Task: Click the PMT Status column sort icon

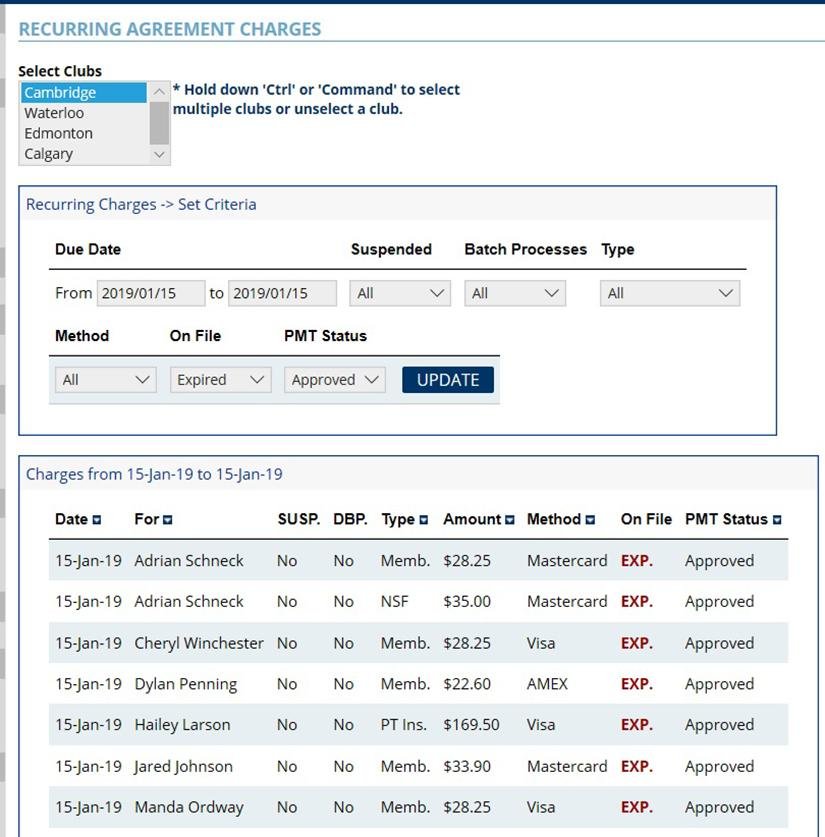Action: tap(777, 520)
